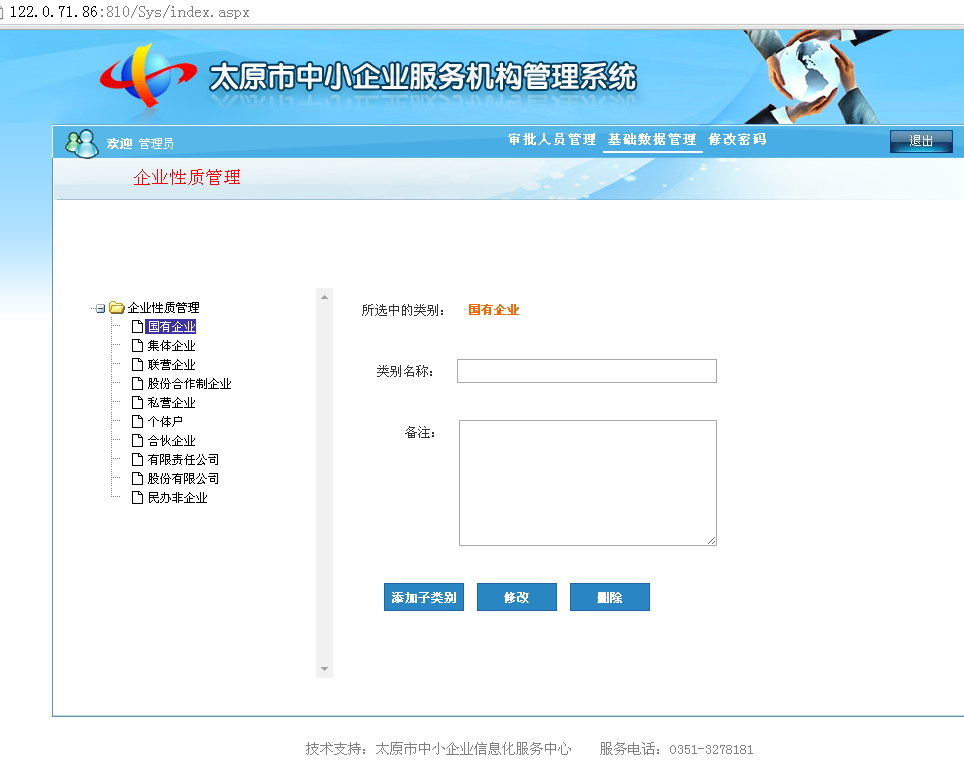964x772 pixels.
Task: Click the page icon beside 民办非企业
Action: [138, 498]
